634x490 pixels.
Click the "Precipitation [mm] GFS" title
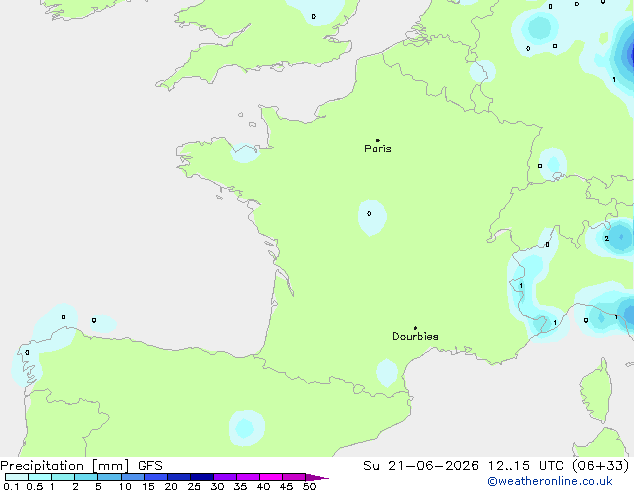click(x=81, y=466)
